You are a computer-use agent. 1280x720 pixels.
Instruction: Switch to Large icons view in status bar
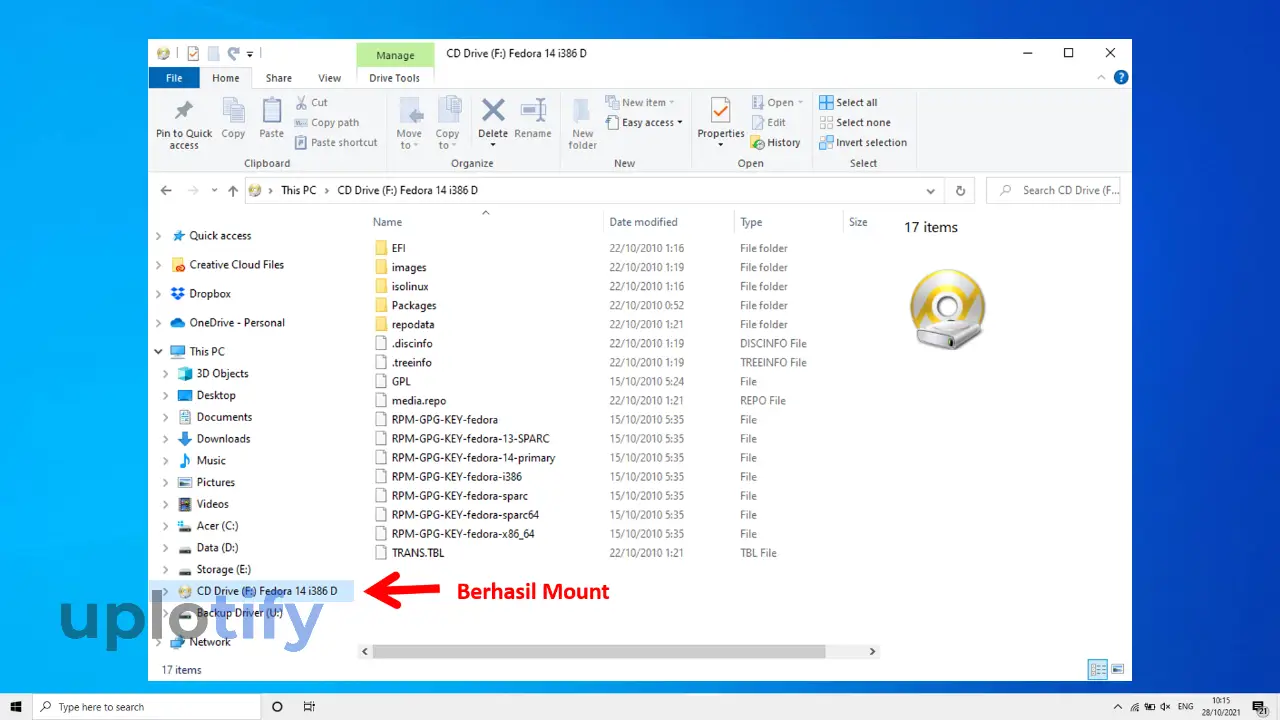(1117, 669)
